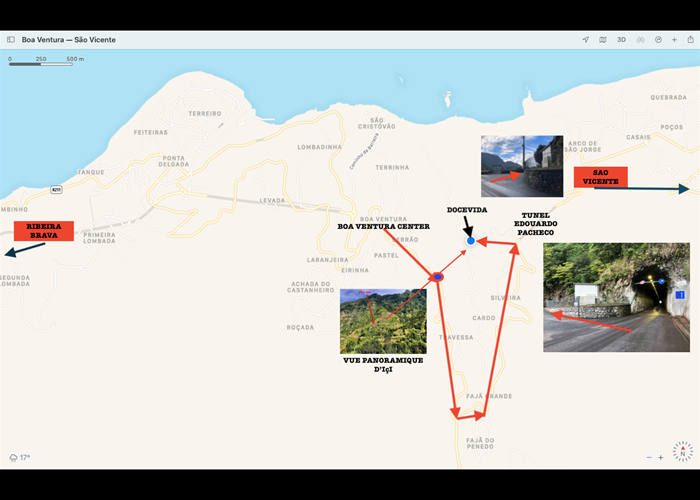Select the QUEBRADA map label
This screenshot has width=700, height=500.
[x=669, y=97]
